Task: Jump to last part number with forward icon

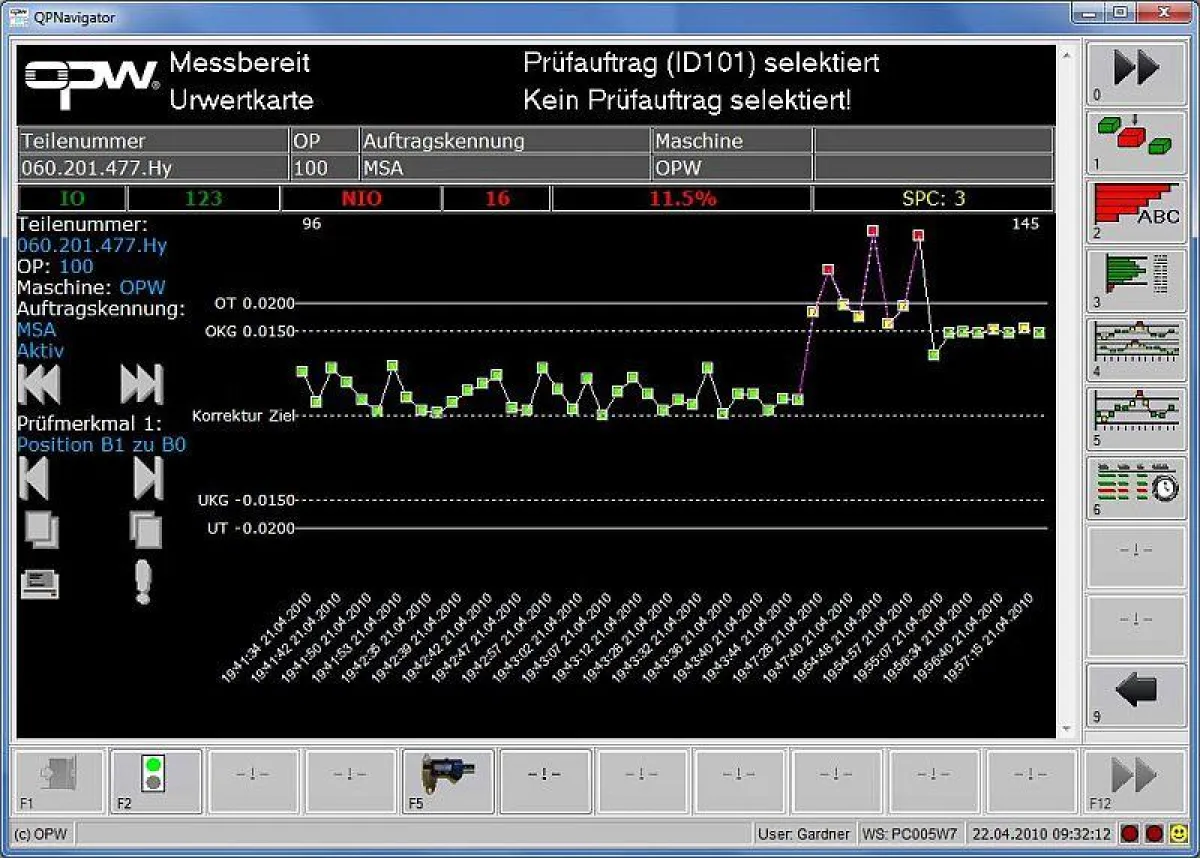Action: click(x=141, y=384)
